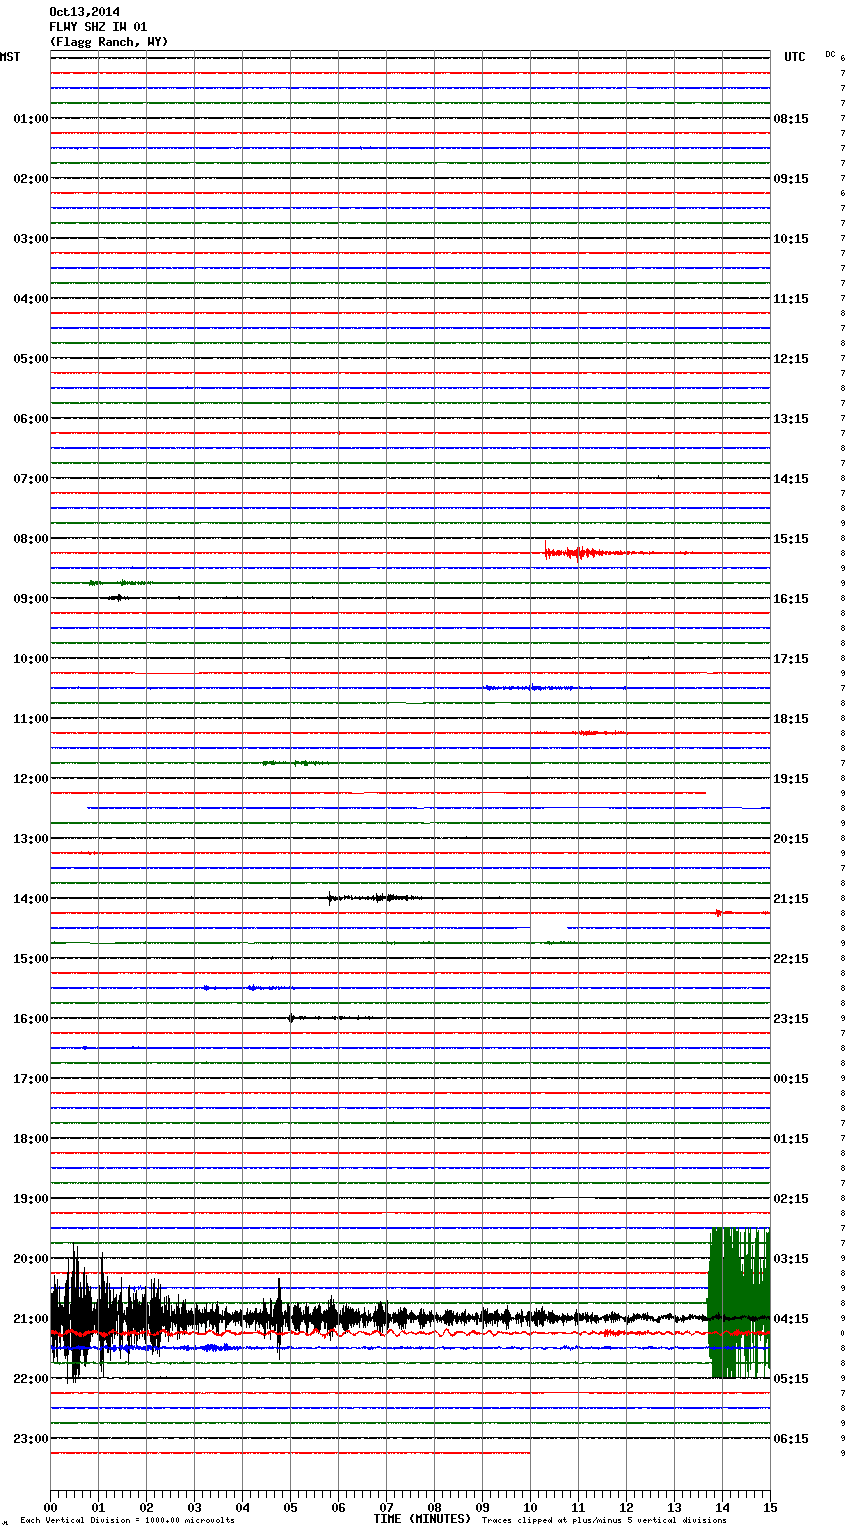Click the 23:15 UTC label
Viewport: 850px width, 1534px height.
coord(791,1019)
